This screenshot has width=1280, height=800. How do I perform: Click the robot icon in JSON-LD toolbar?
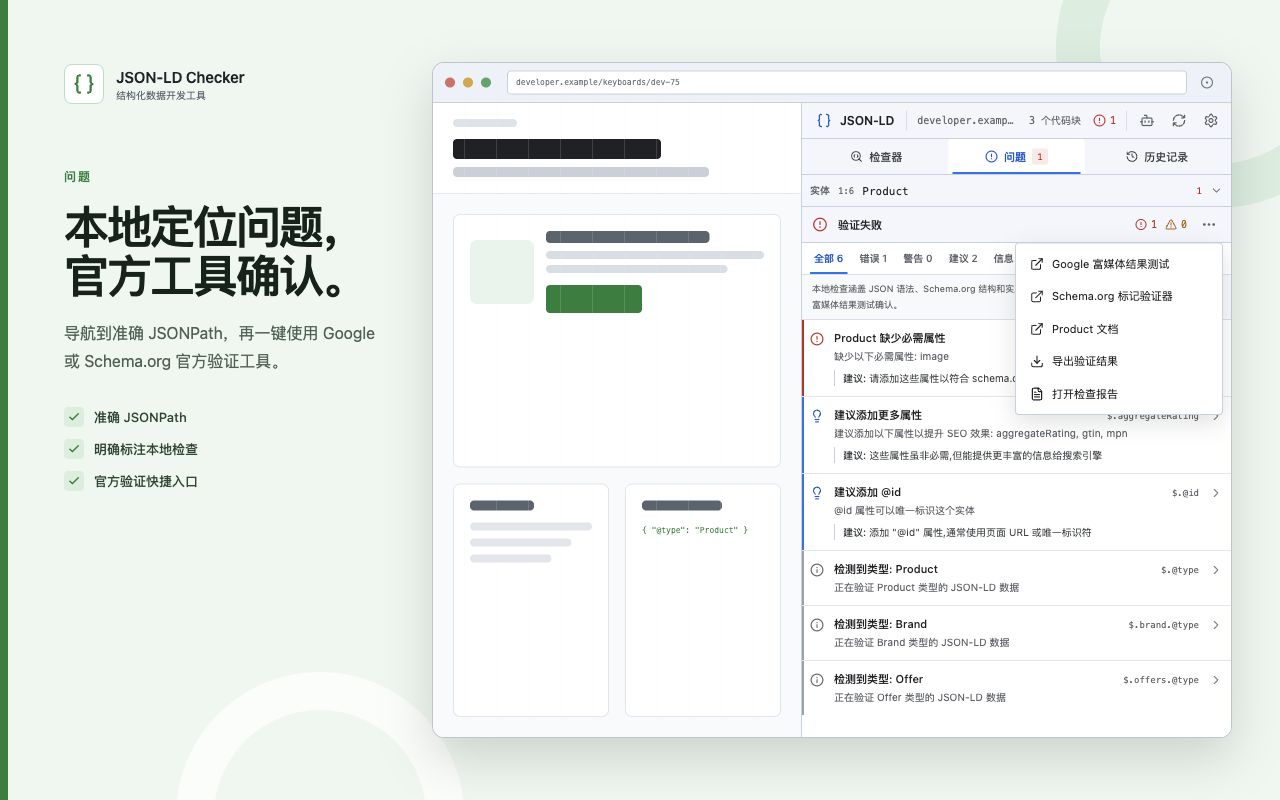click(x=1147, y=121)
